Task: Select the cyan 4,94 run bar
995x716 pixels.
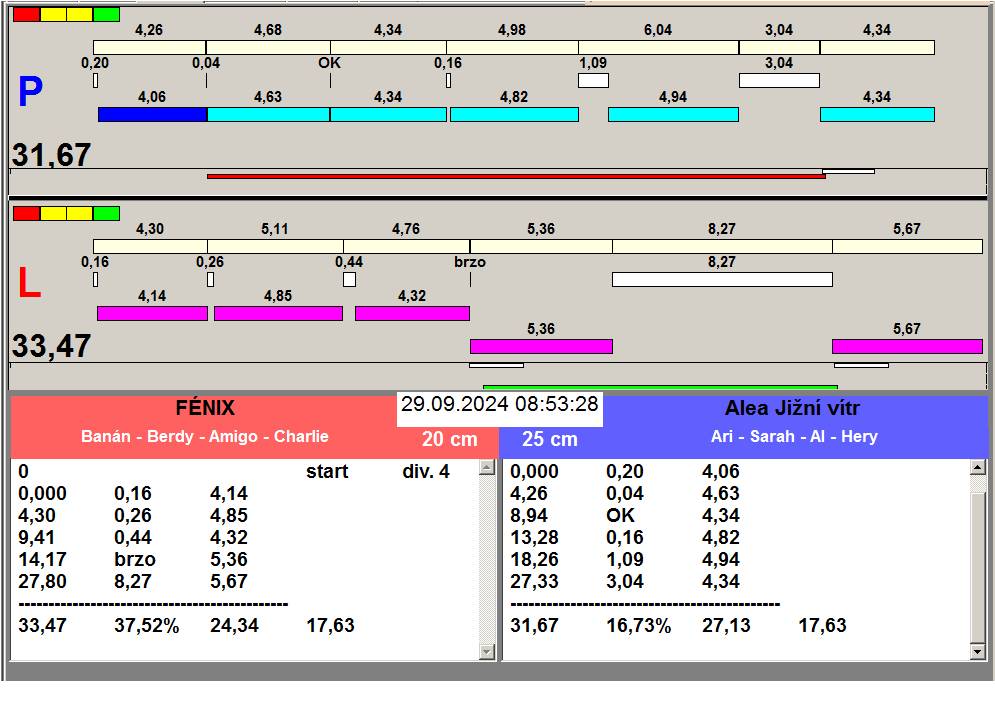Action: [673, 114]
